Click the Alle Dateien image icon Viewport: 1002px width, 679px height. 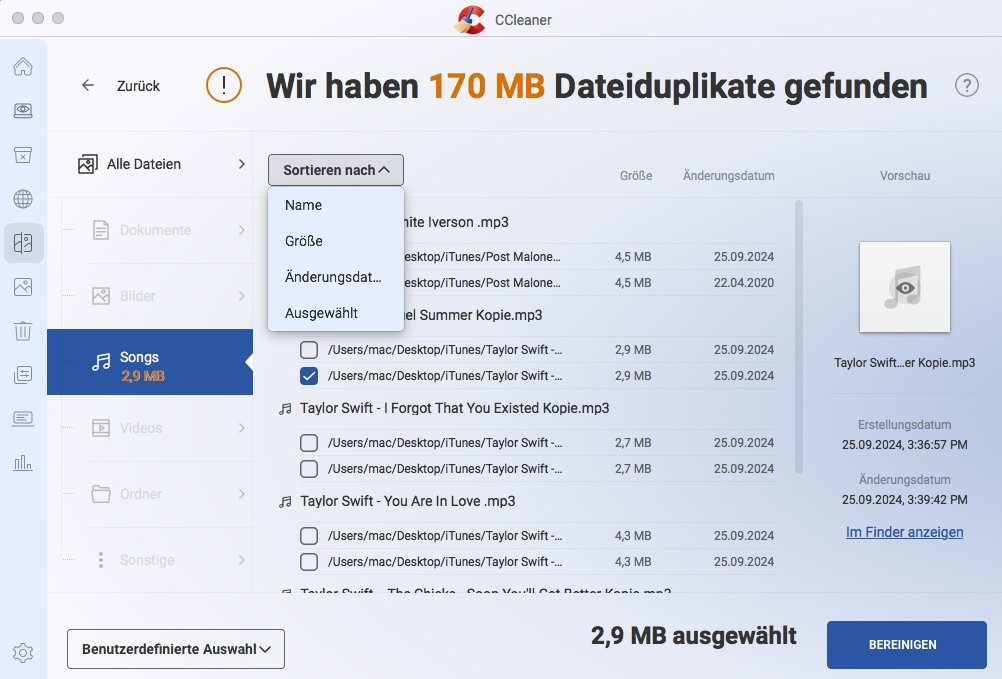point(88,164)
